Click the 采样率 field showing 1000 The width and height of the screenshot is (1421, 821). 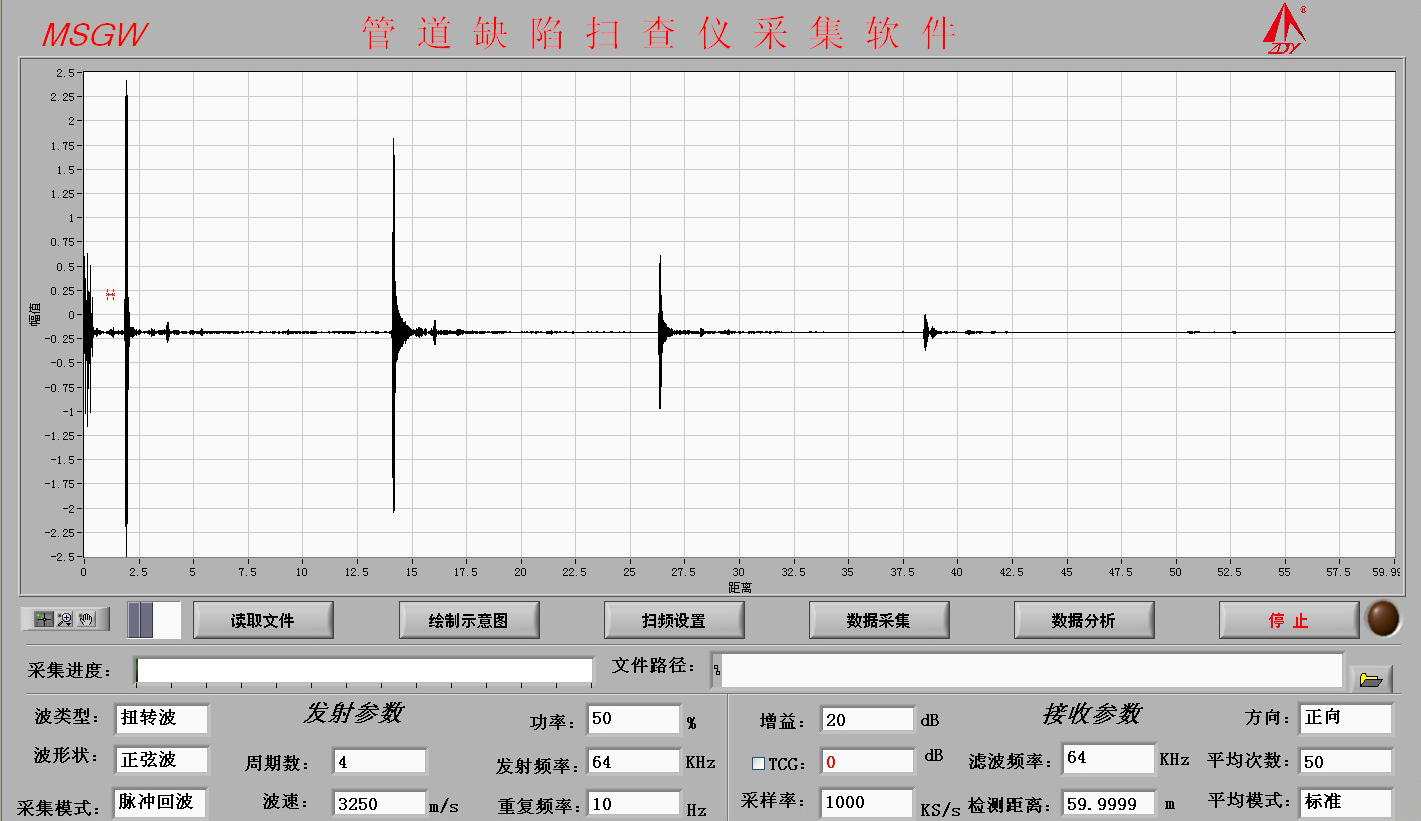point(868,802)
